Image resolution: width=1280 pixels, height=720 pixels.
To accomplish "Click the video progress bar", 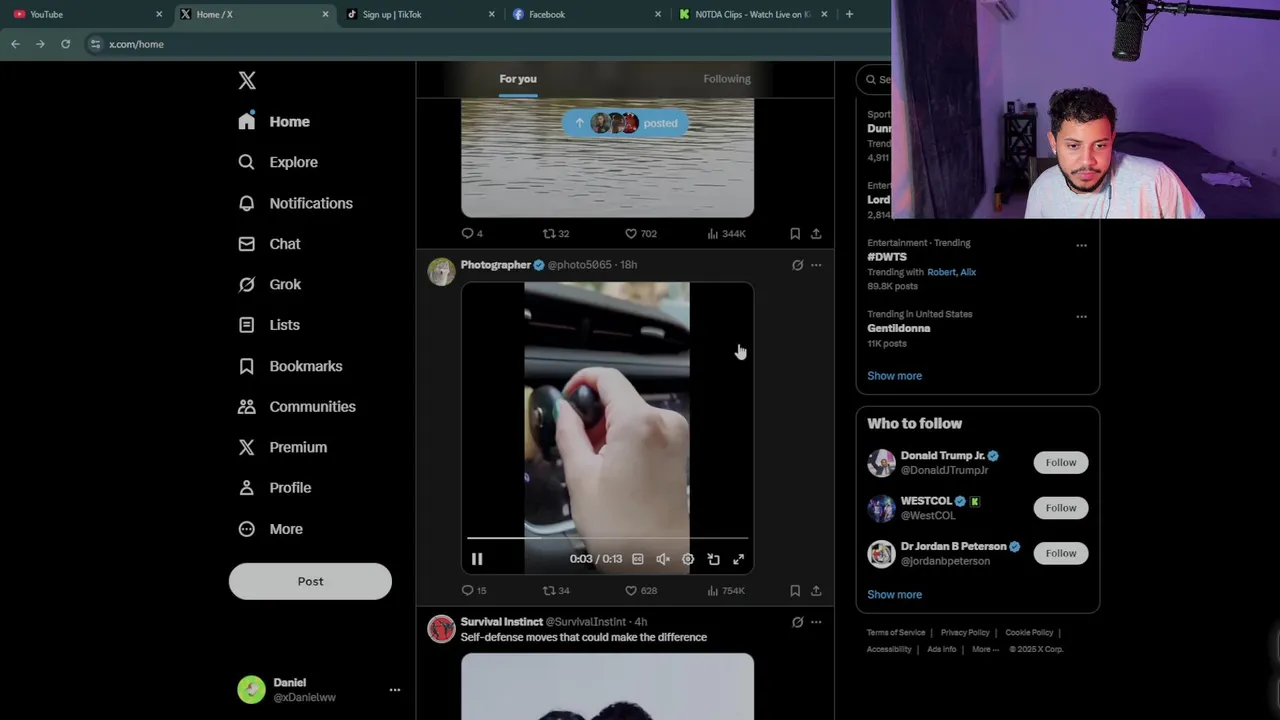I will 607,538.
